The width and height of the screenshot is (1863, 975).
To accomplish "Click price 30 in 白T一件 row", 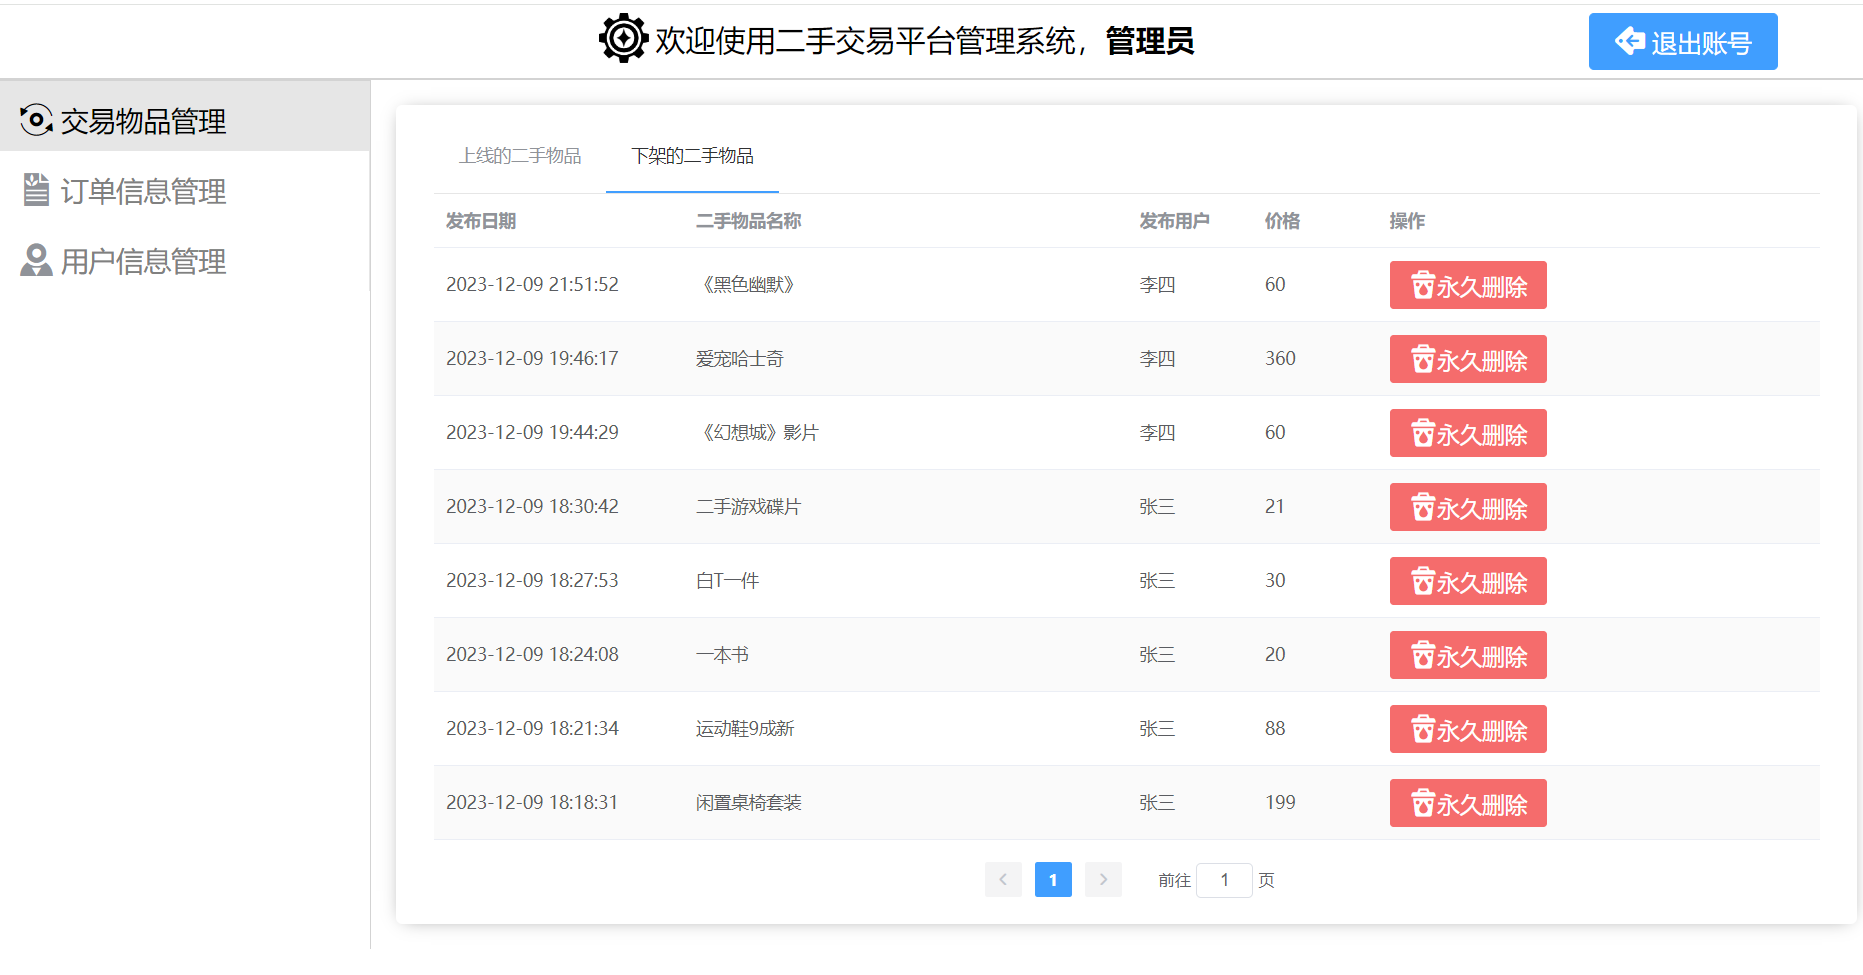I will pyautogui.click(x=1275, y=581).
